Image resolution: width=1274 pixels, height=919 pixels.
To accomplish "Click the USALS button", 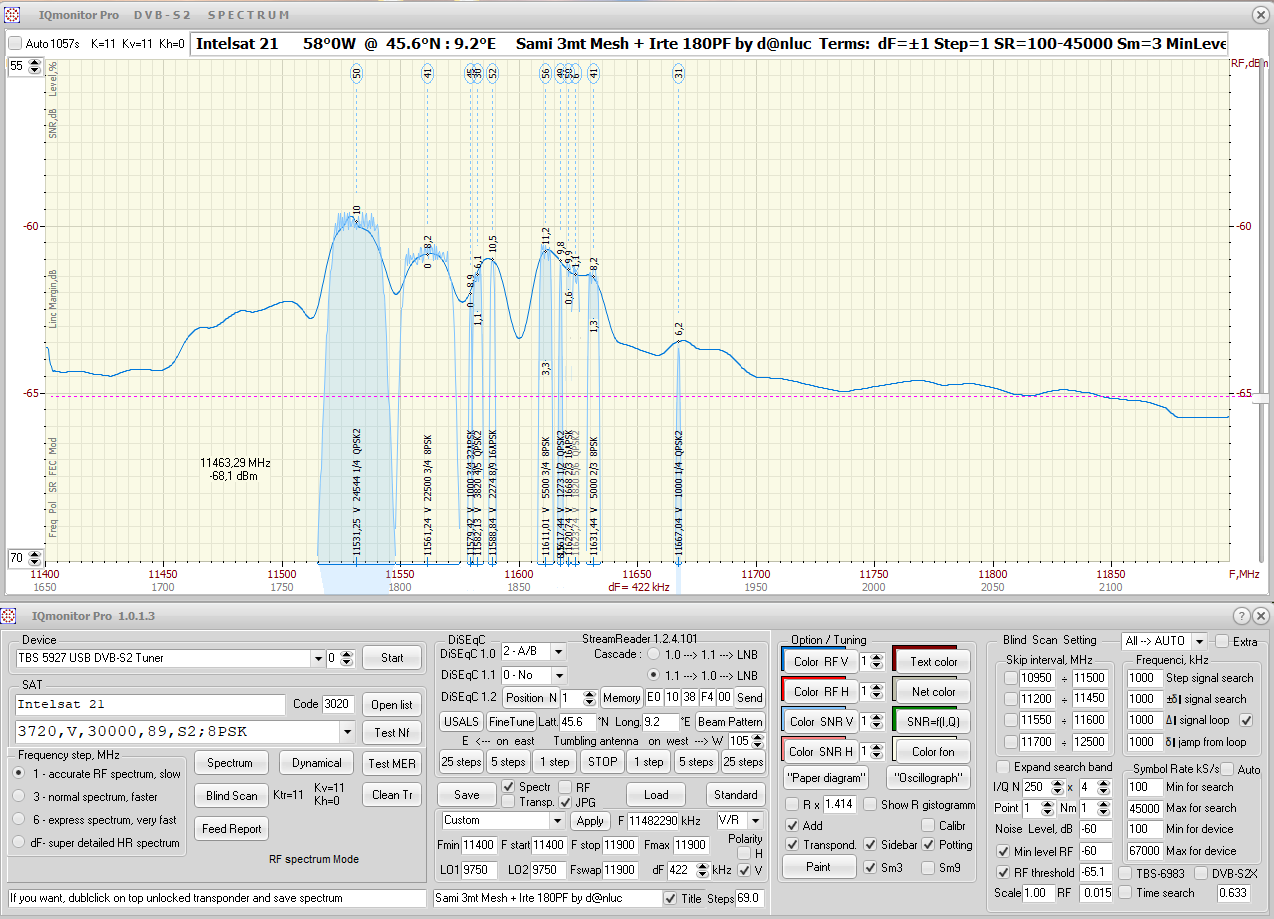I will pos(460,722).
